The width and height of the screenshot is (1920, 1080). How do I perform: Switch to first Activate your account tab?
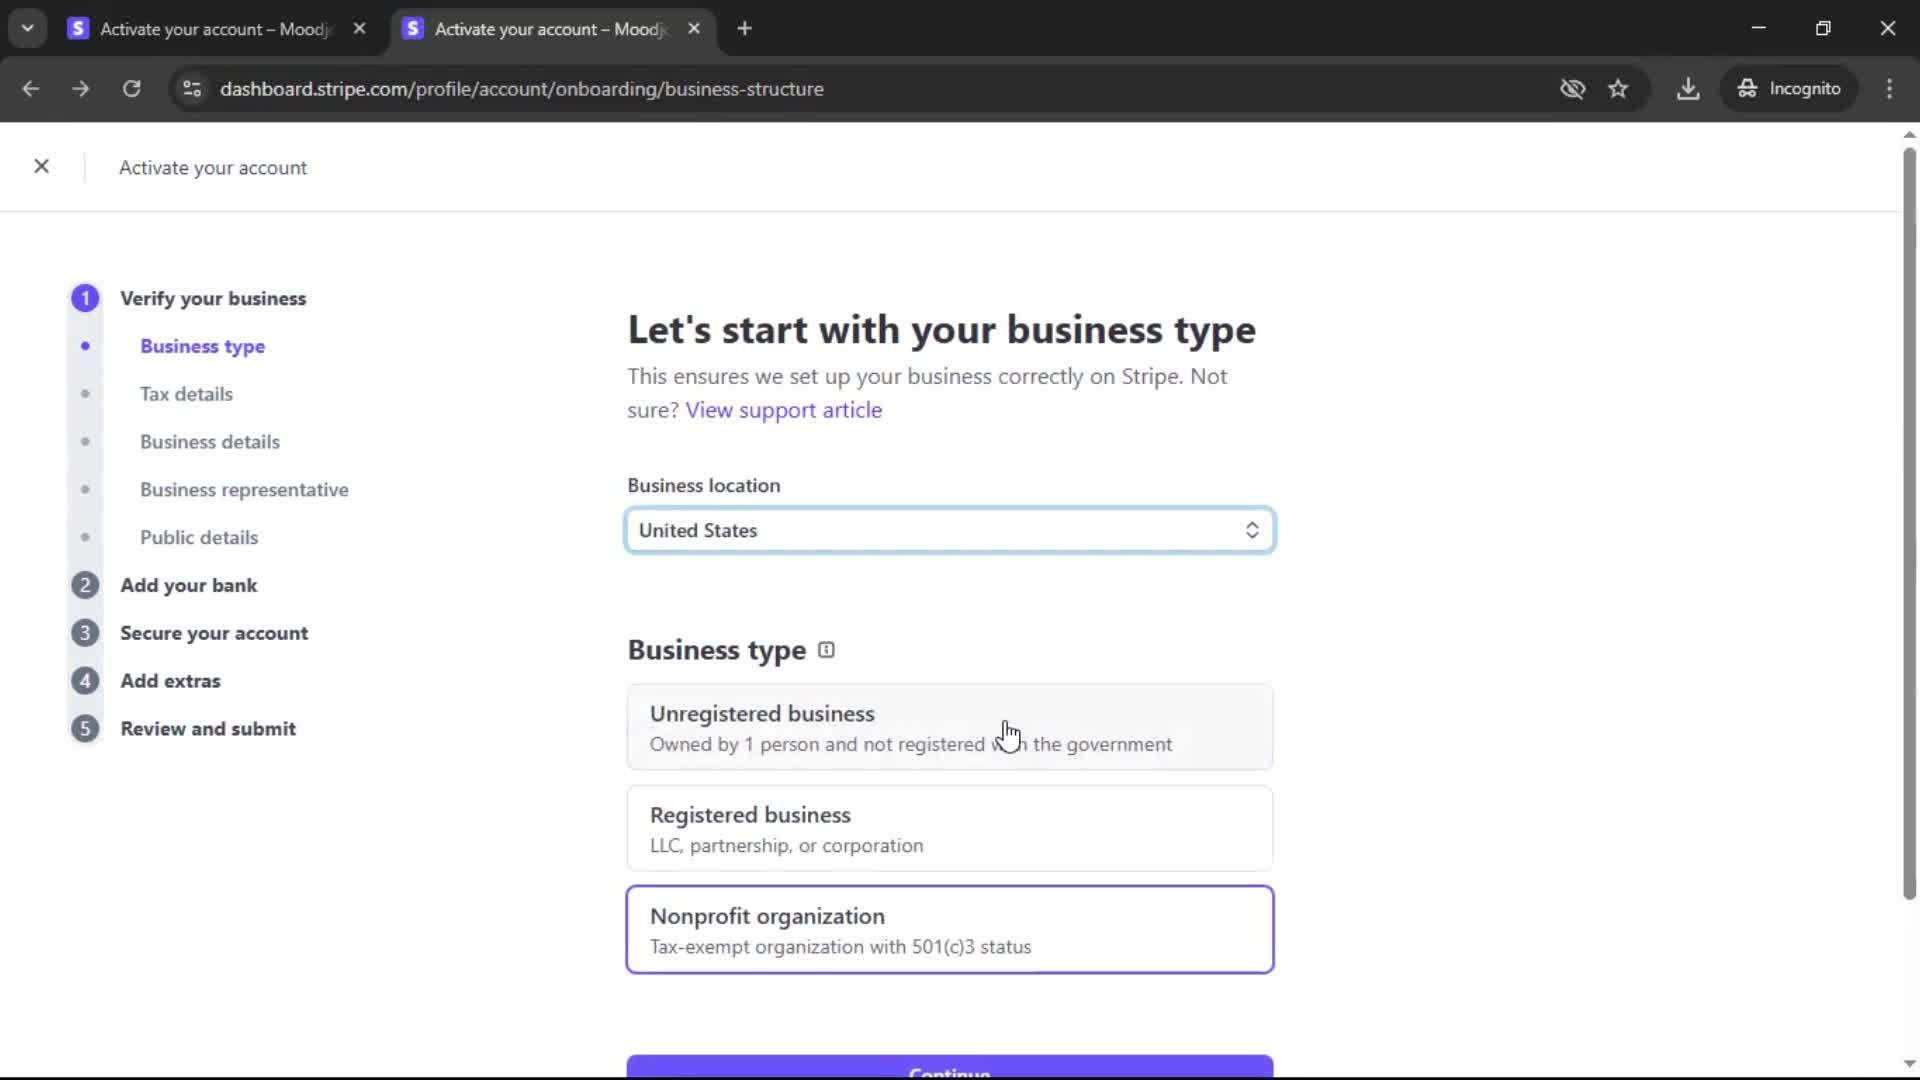point(213,29)
